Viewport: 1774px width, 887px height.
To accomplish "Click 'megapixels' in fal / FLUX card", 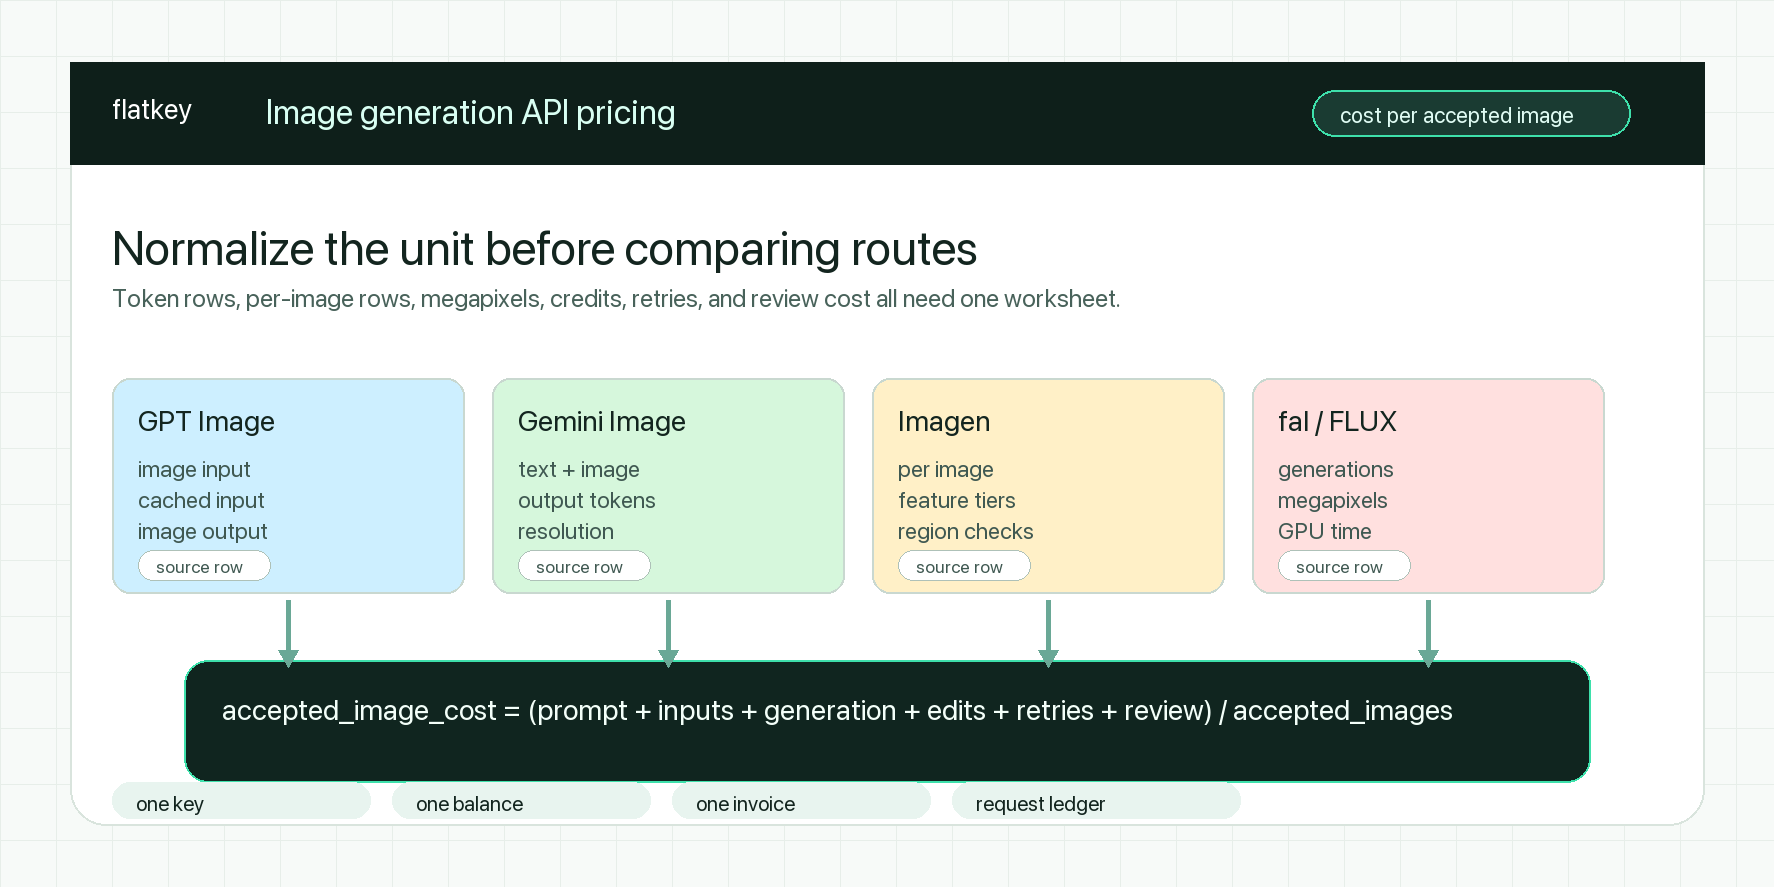I will click(1333, 500).
